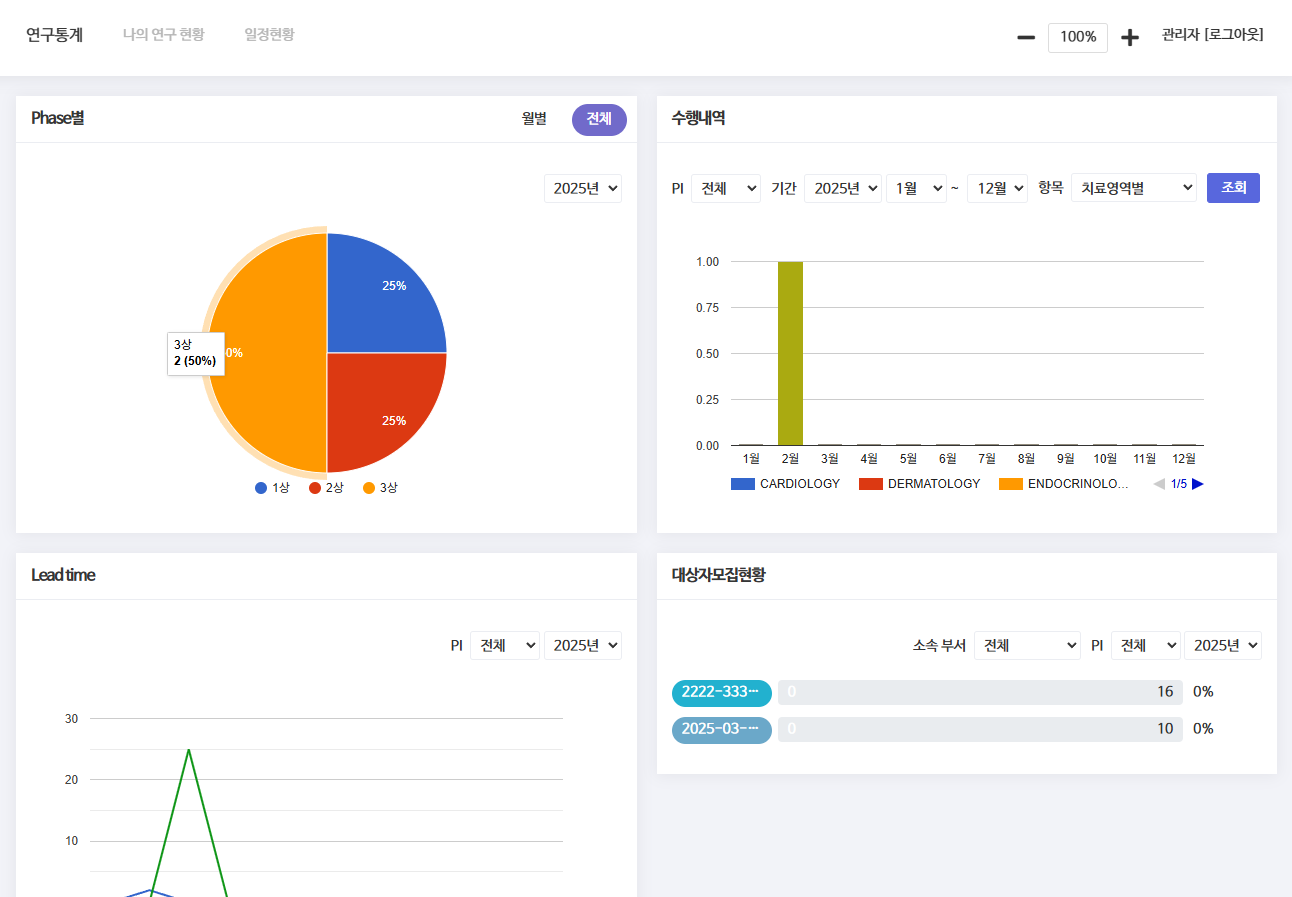Go to previous legend page arrow
Screen dimensions: 1292x897
(x=1159, y=484)
